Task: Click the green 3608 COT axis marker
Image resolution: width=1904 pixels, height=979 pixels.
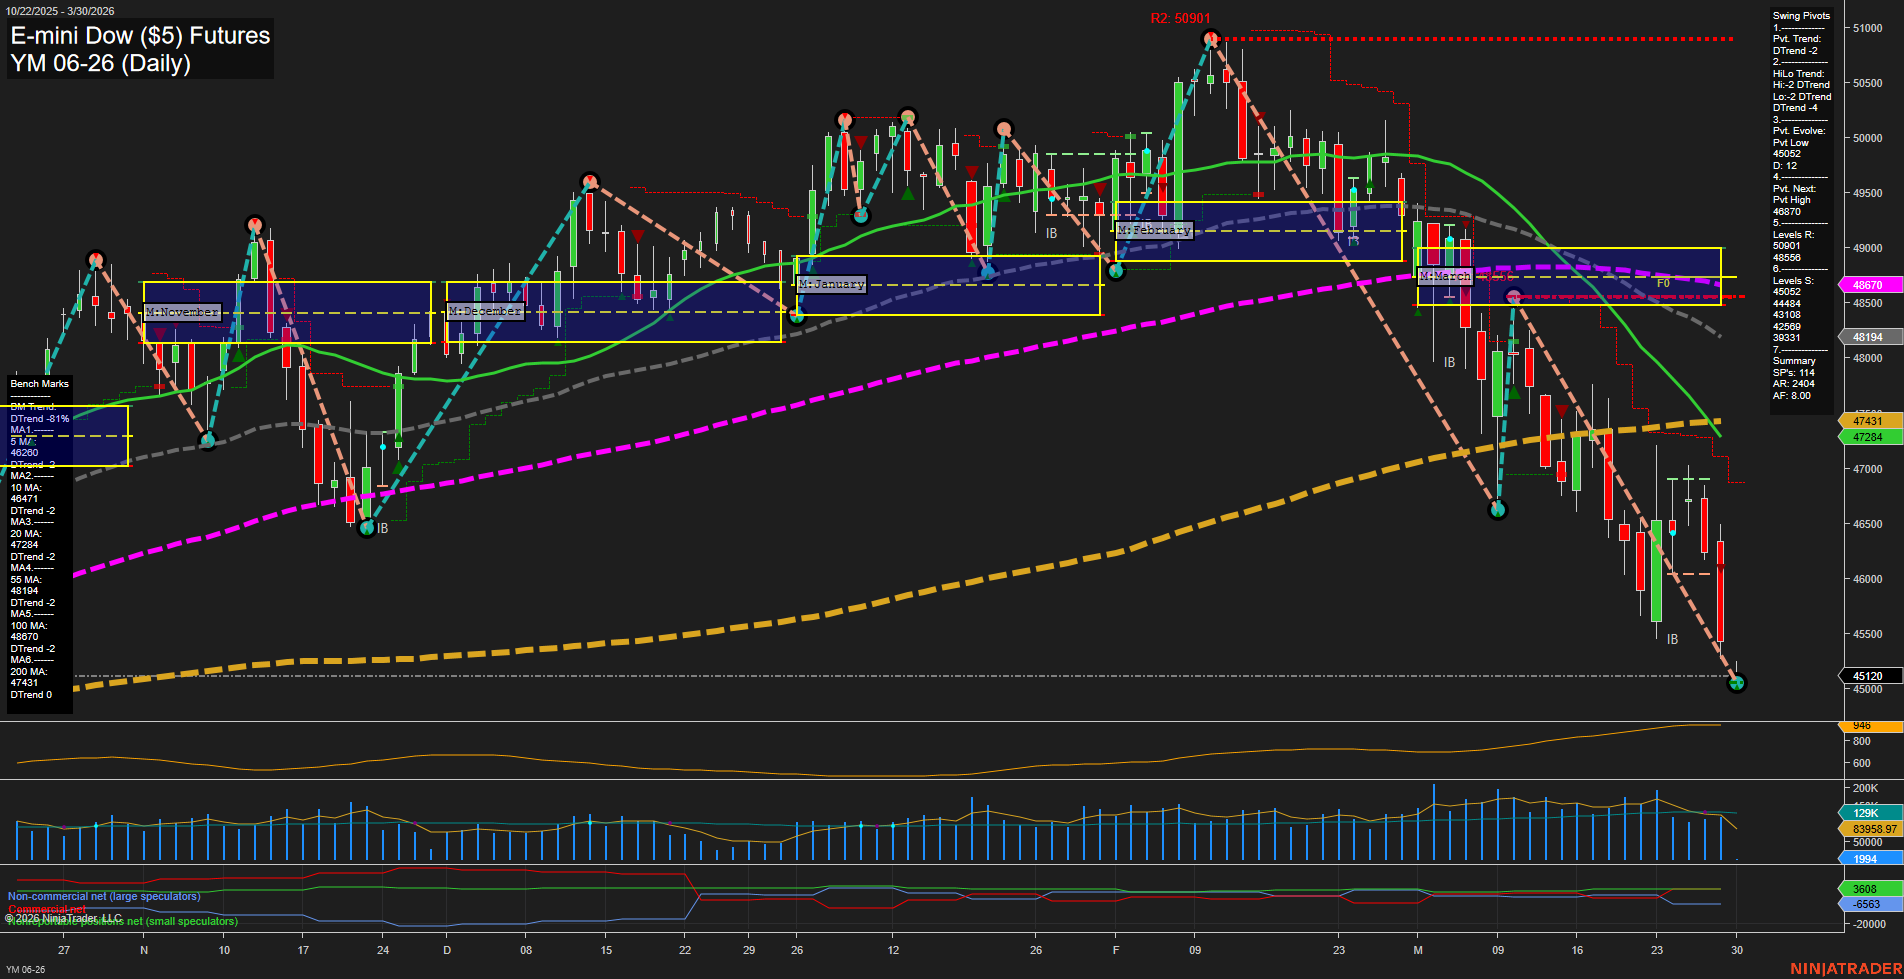Action: pos(1864,888)
